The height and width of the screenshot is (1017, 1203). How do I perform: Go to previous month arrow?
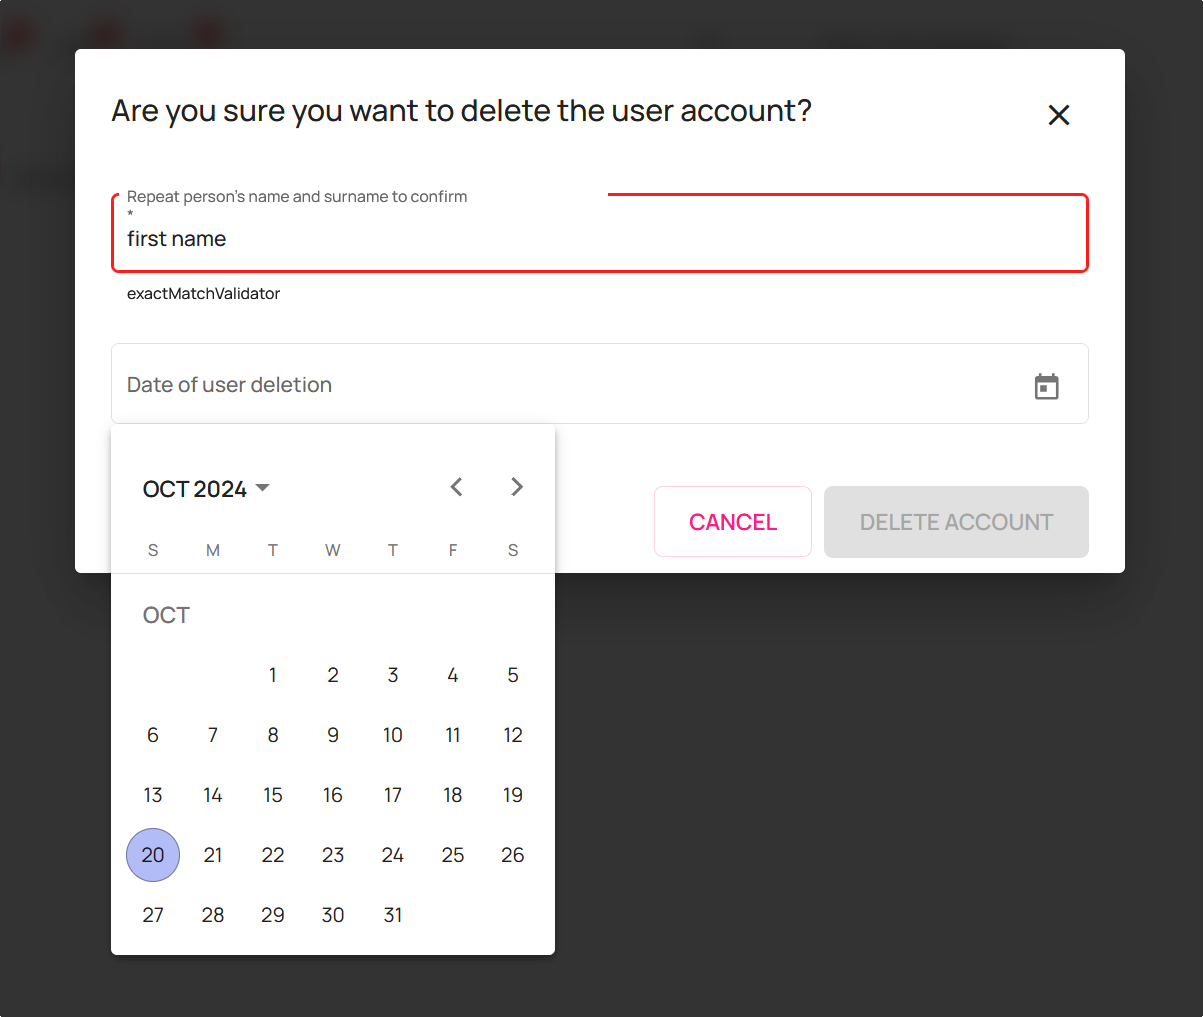tap(456, 487)
